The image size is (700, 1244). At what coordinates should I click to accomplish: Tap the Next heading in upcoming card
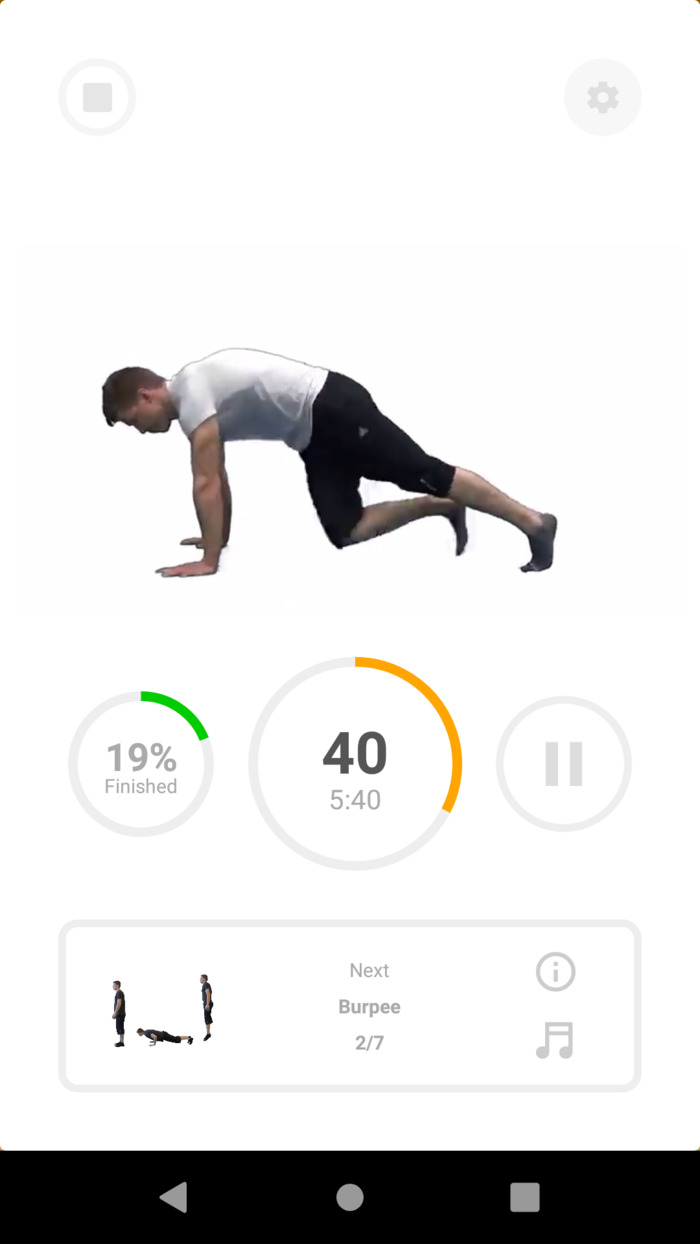[x=369, y=971]
